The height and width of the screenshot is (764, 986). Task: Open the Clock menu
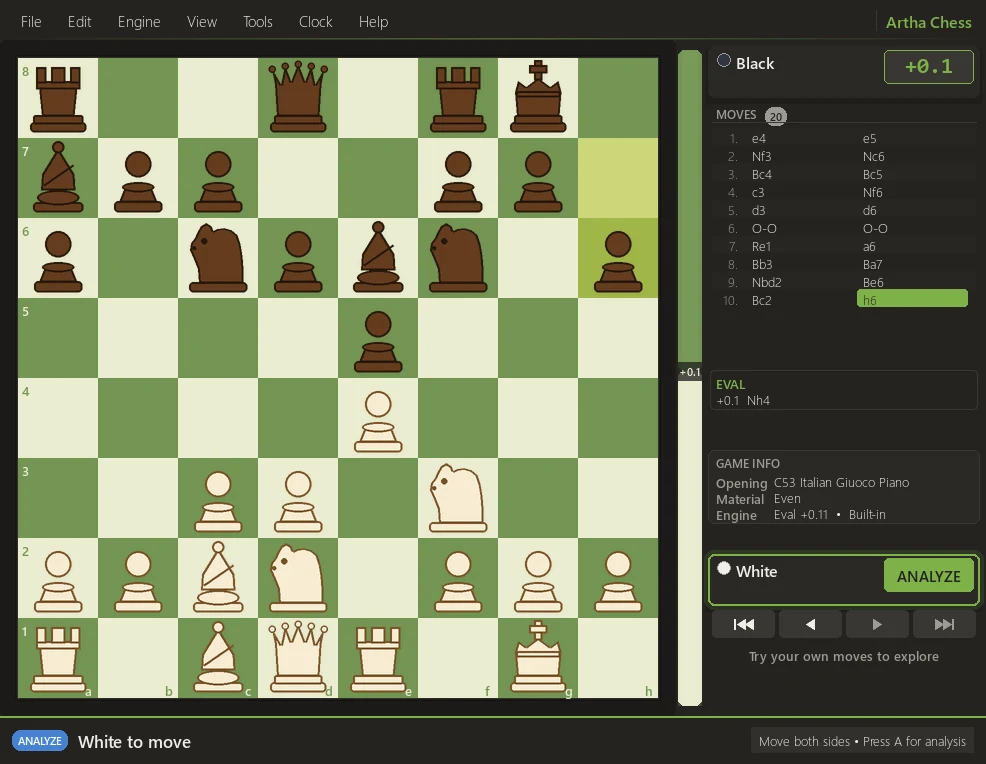(316, 22)
